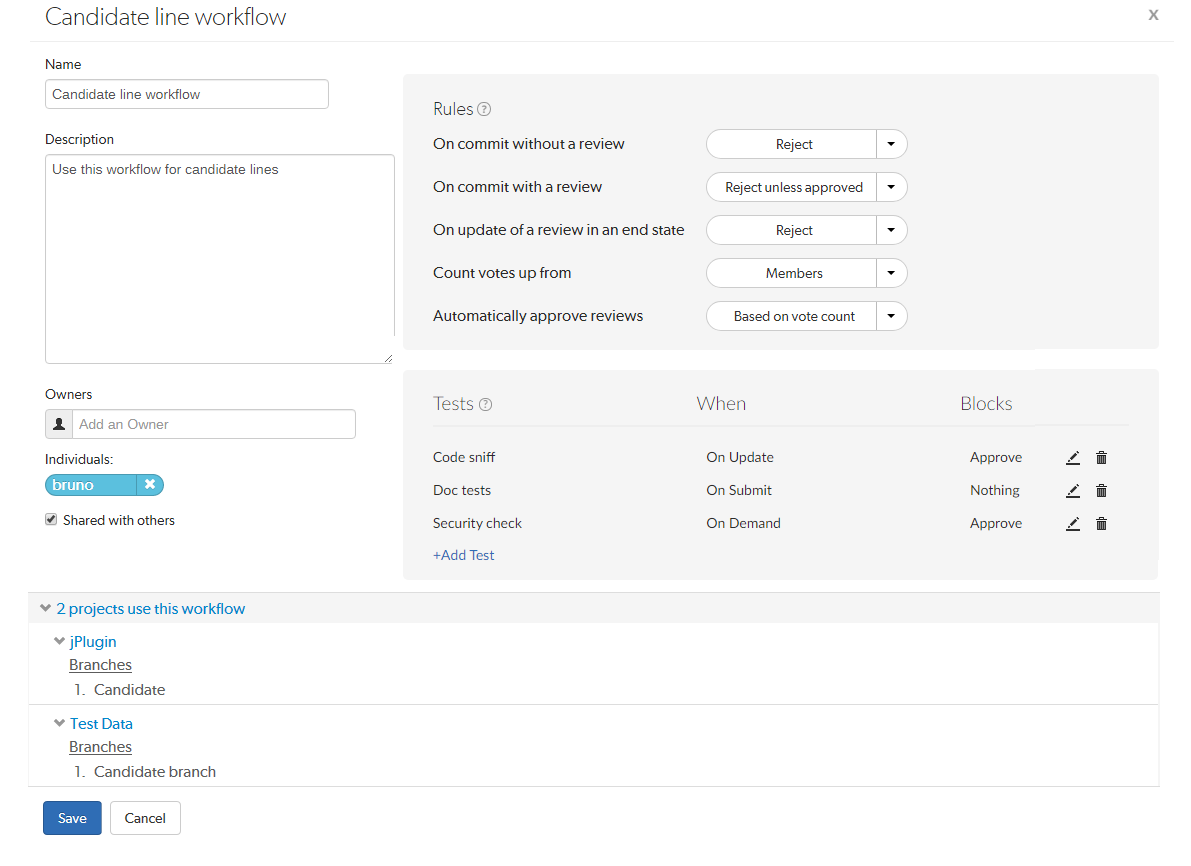This screenshot has height=866, width=1191.
Task: Edit the Code sniff test
Action: [x=1073, y=457]
